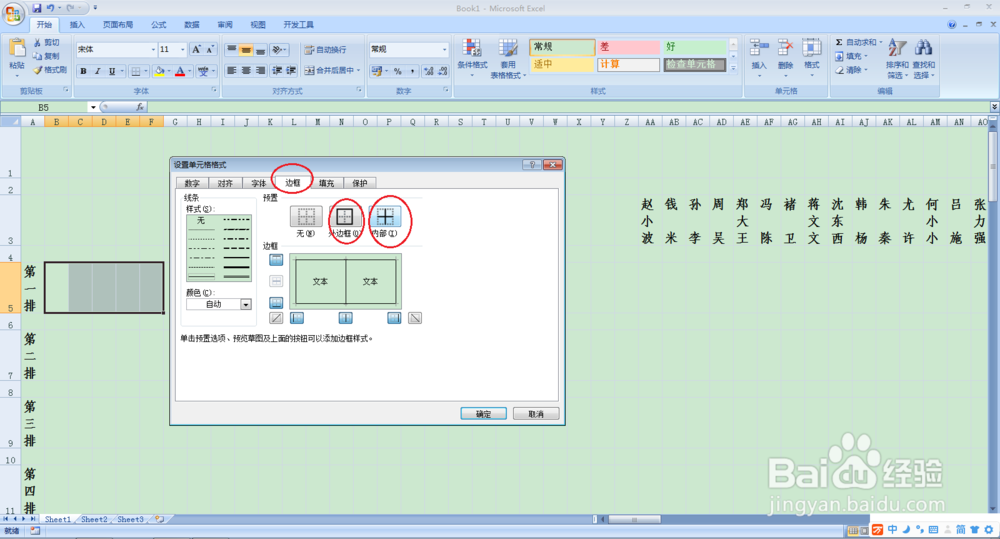Screen dimensions: 1000x539
Task: Toggle middle horizontal border button
Action: click(276, 281)
